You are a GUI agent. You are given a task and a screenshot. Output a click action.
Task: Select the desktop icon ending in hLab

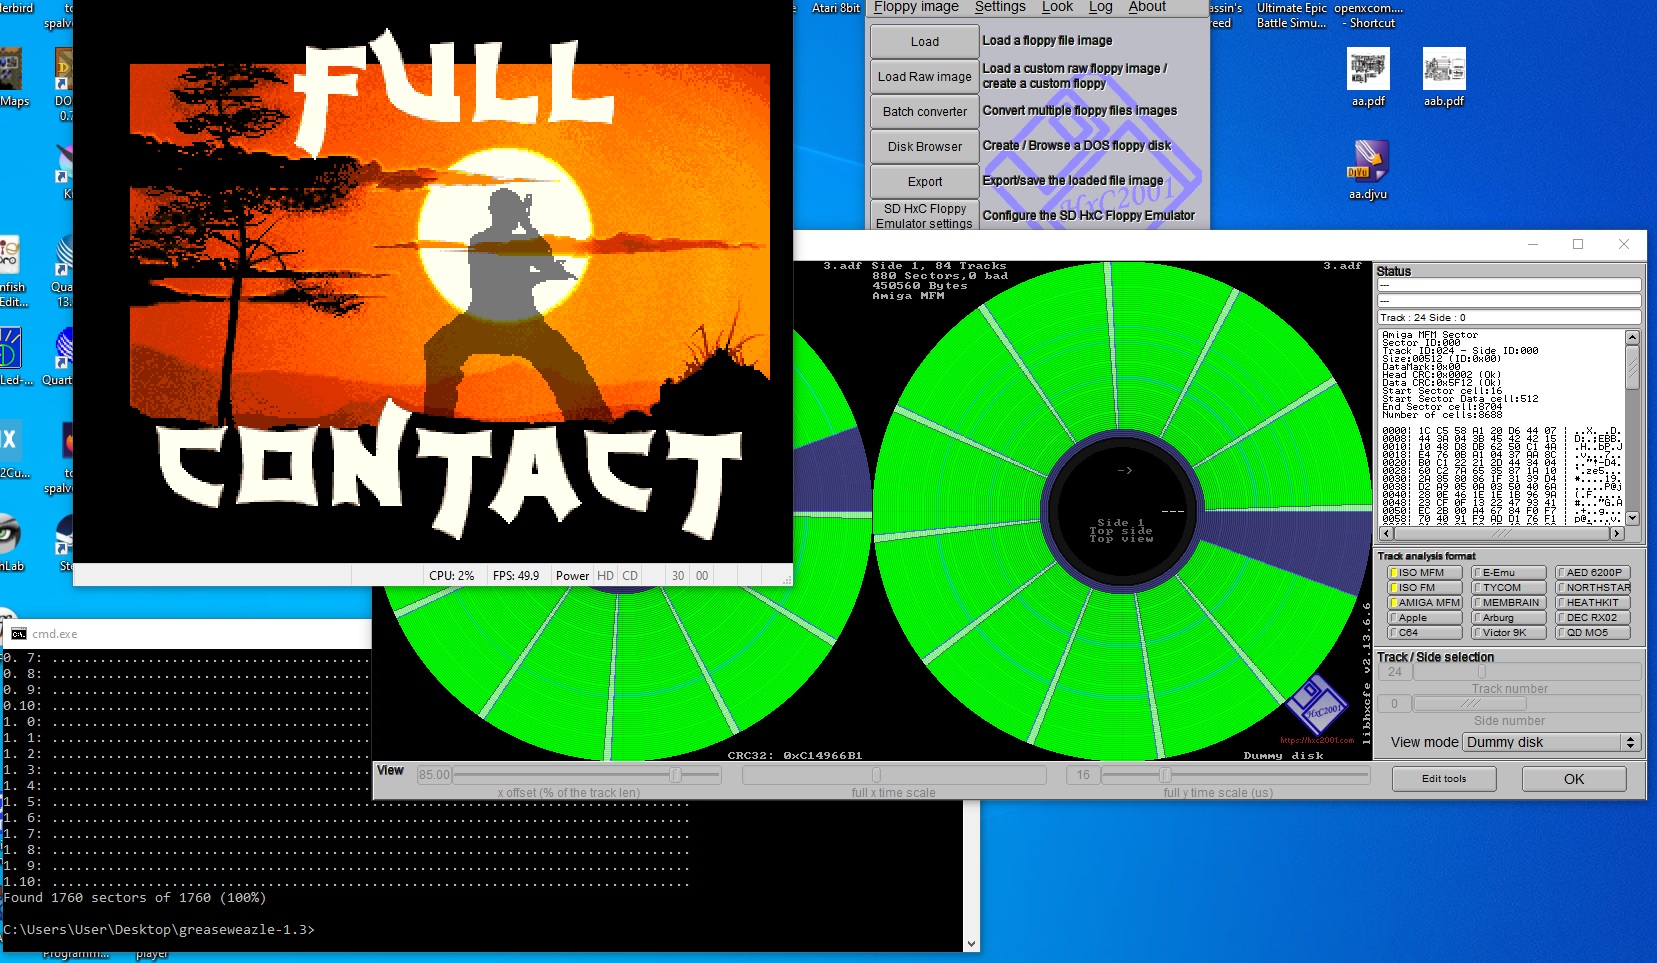click(9, 535)
